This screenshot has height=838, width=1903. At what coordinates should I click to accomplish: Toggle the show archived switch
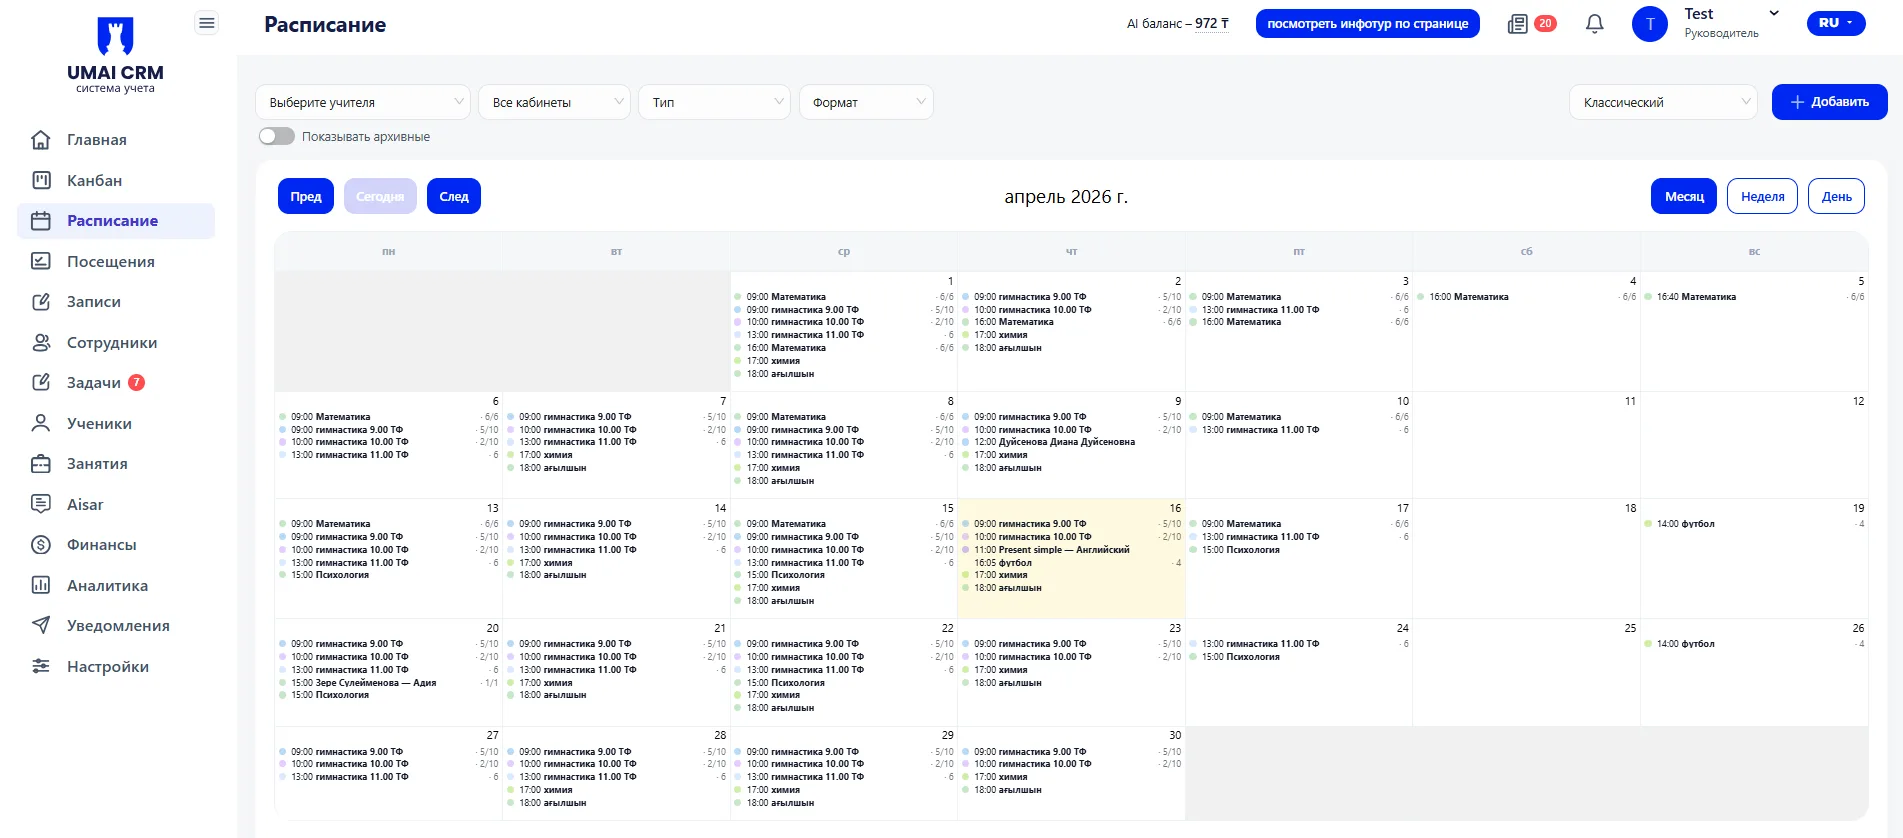tap(277, 136)
